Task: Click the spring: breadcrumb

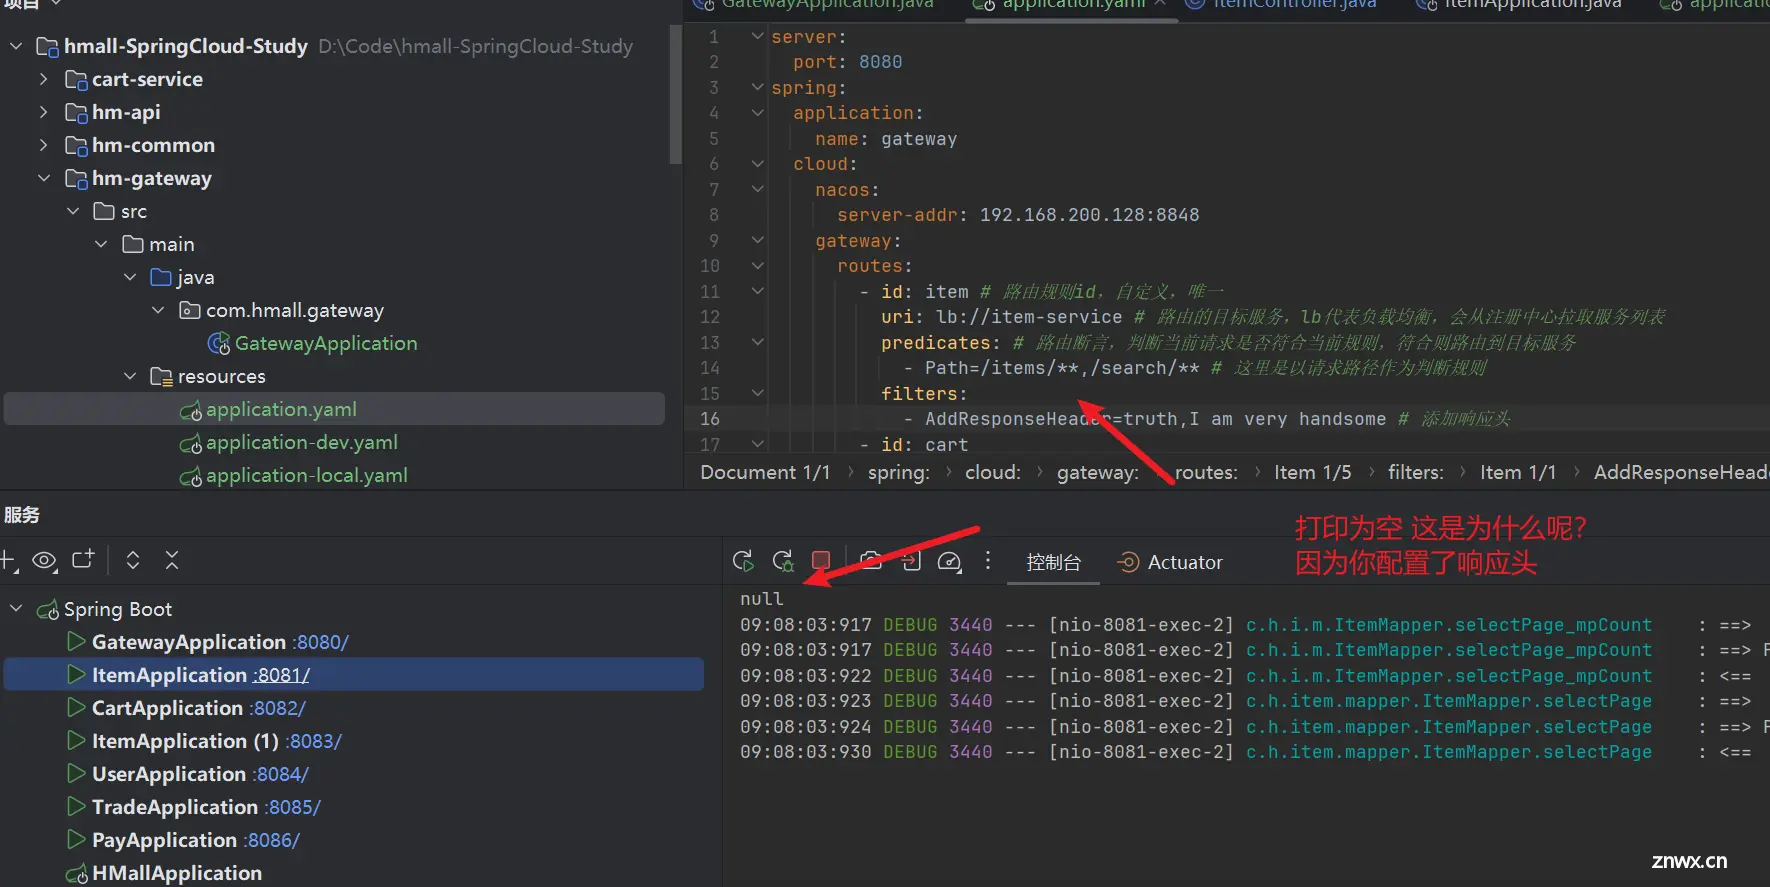Action: click(x=898, y=472)
